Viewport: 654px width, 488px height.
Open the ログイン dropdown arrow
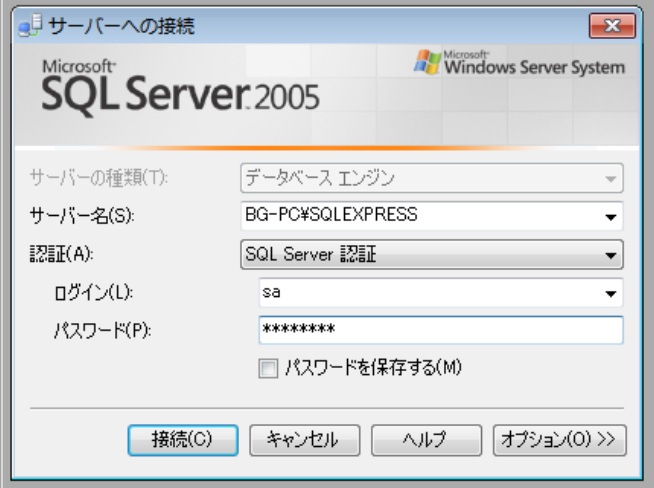tap(611, 293)
